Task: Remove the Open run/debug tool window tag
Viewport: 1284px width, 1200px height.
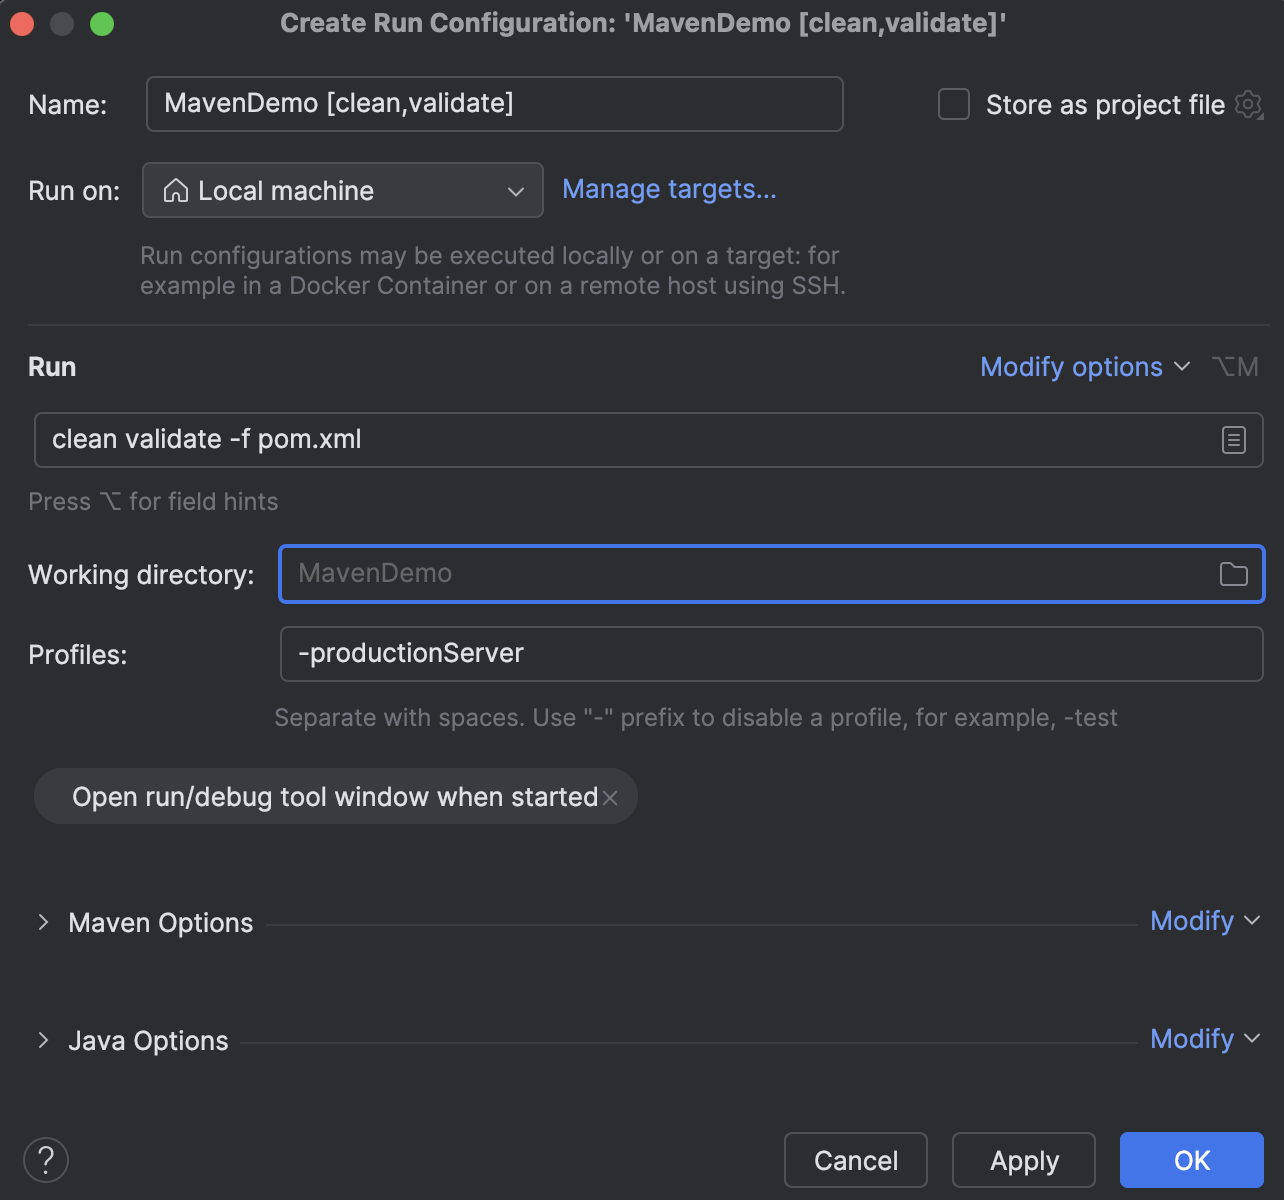Action: (610, 797)
